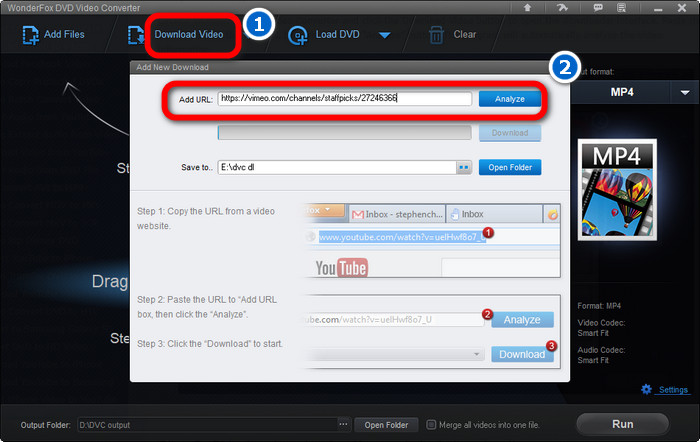Click the Step 3 instruction text
The height and width of the screenshot is (442, 700).
(x=210, y=344)
